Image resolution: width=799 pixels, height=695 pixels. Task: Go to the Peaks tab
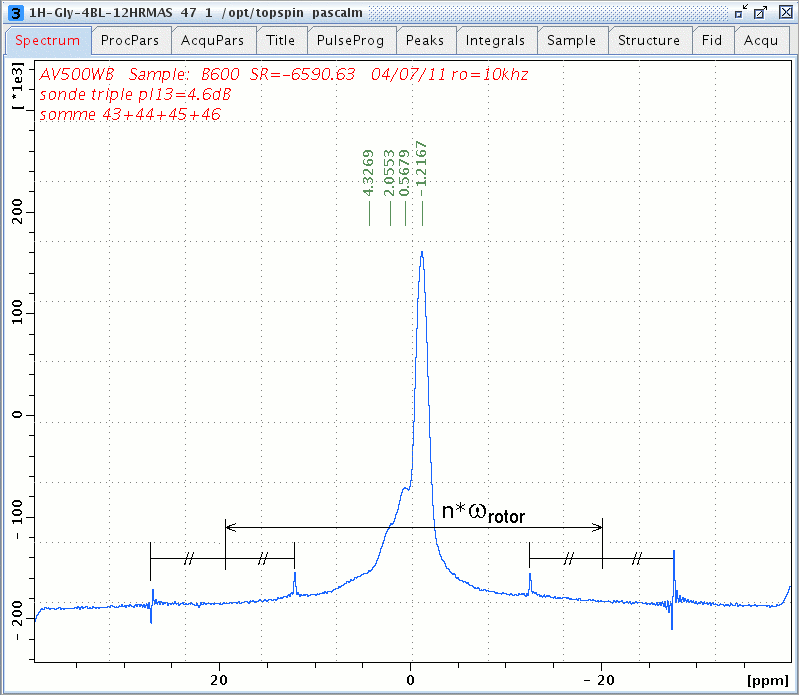click(x=426, y=41)
